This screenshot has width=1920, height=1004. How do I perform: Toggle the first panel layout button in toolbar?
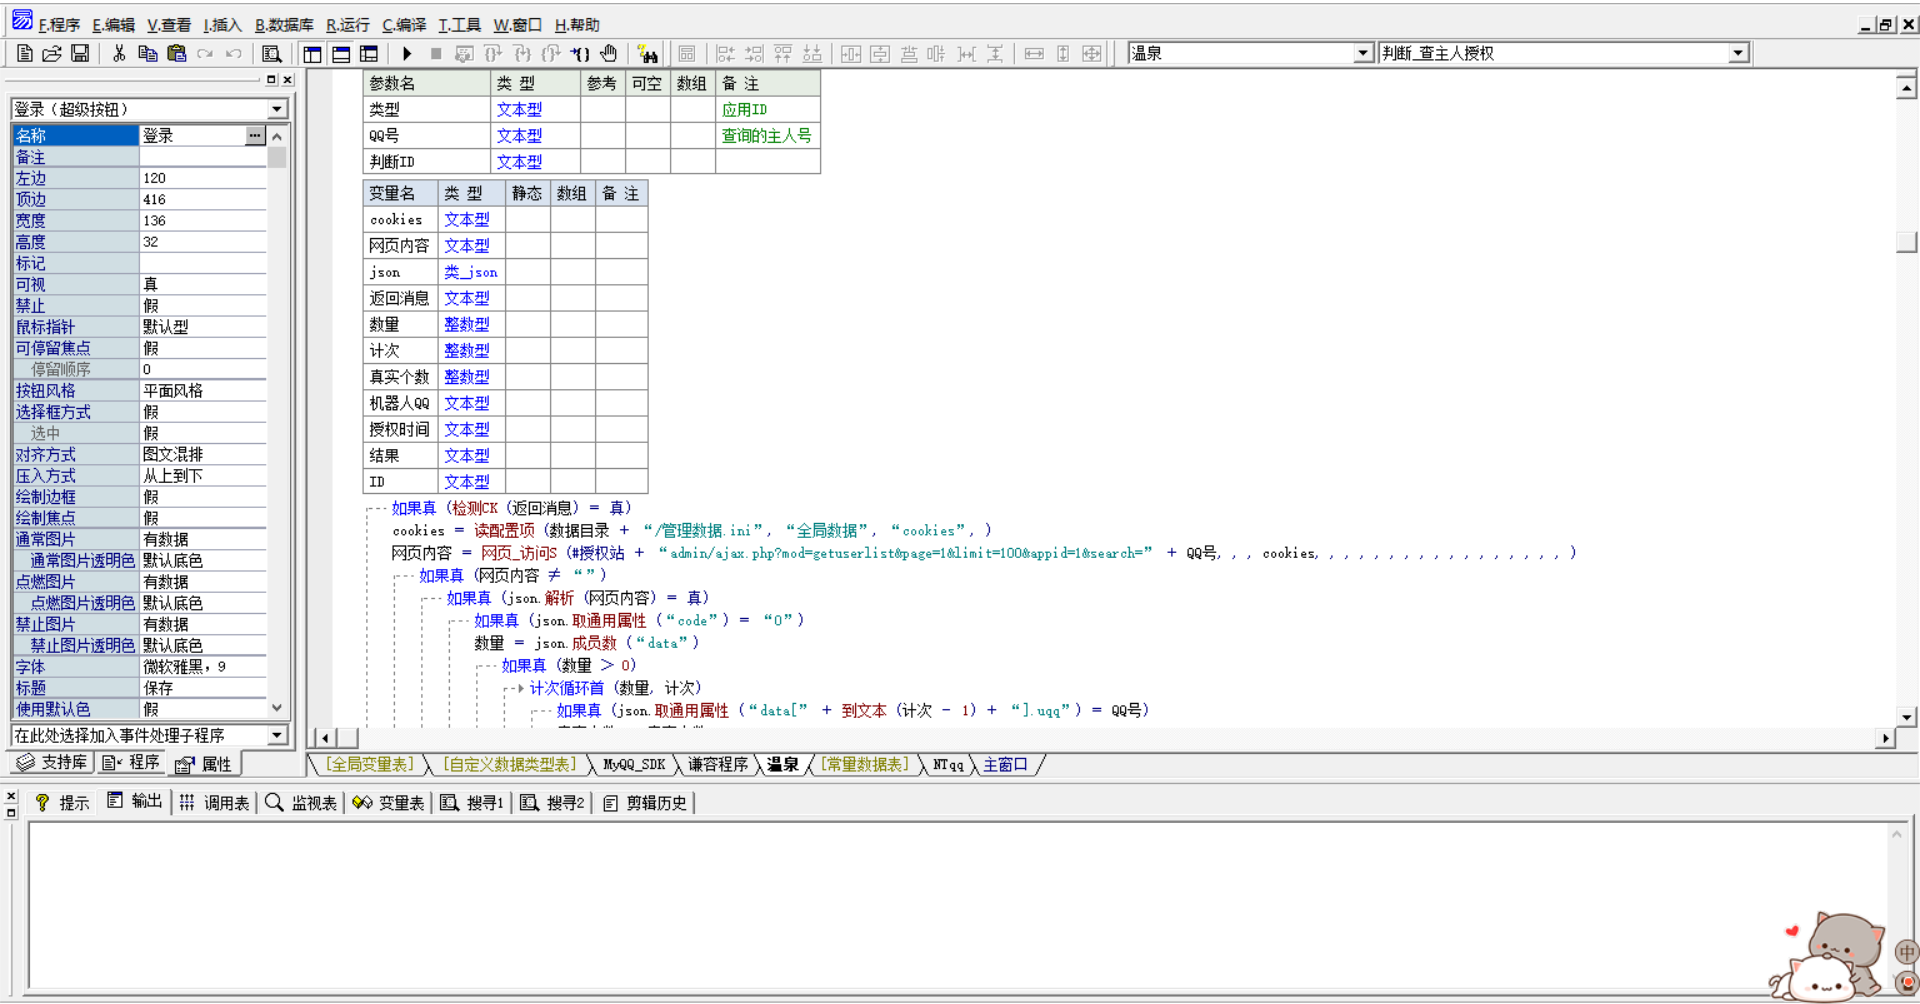(313, 54)
